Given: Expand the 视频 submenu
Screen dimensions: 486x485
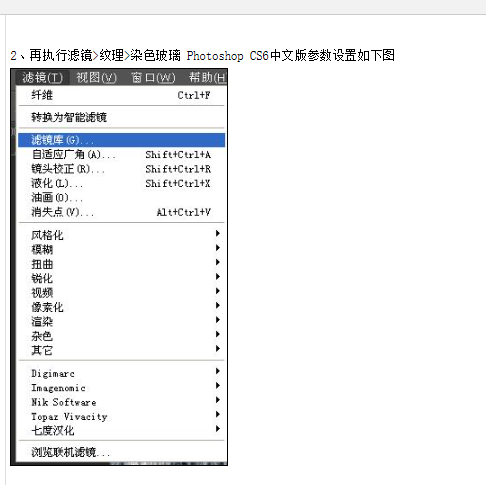Looking at the screenshot, I should [x=122, y=293].
